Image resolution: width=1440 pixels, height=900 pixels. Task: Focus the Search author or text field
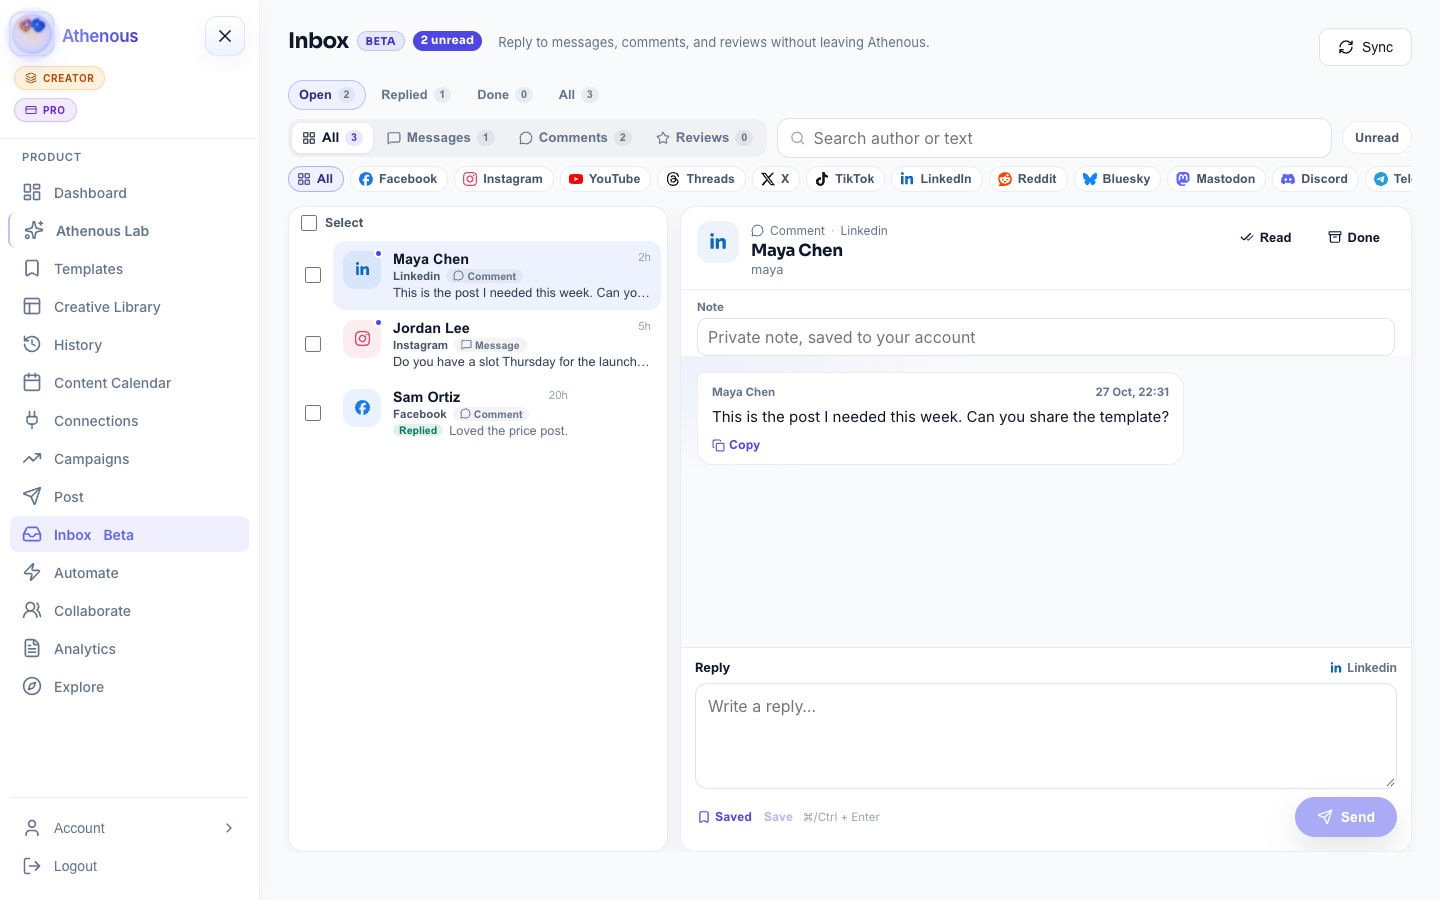click(x=1054, y=138)
